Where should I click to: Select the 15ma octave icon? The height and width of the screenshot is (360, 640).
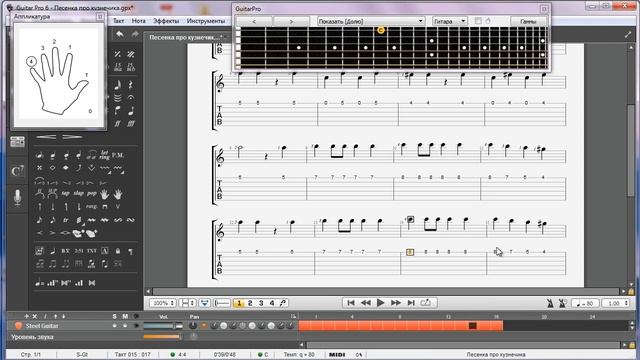tap(118, 67)
